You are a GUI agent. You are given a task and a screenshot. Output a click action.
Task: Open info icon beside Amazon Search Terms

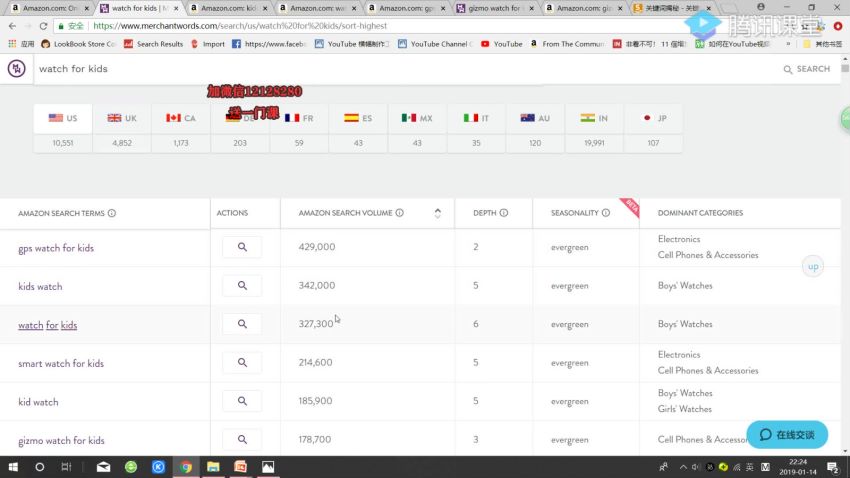[112, 213]
